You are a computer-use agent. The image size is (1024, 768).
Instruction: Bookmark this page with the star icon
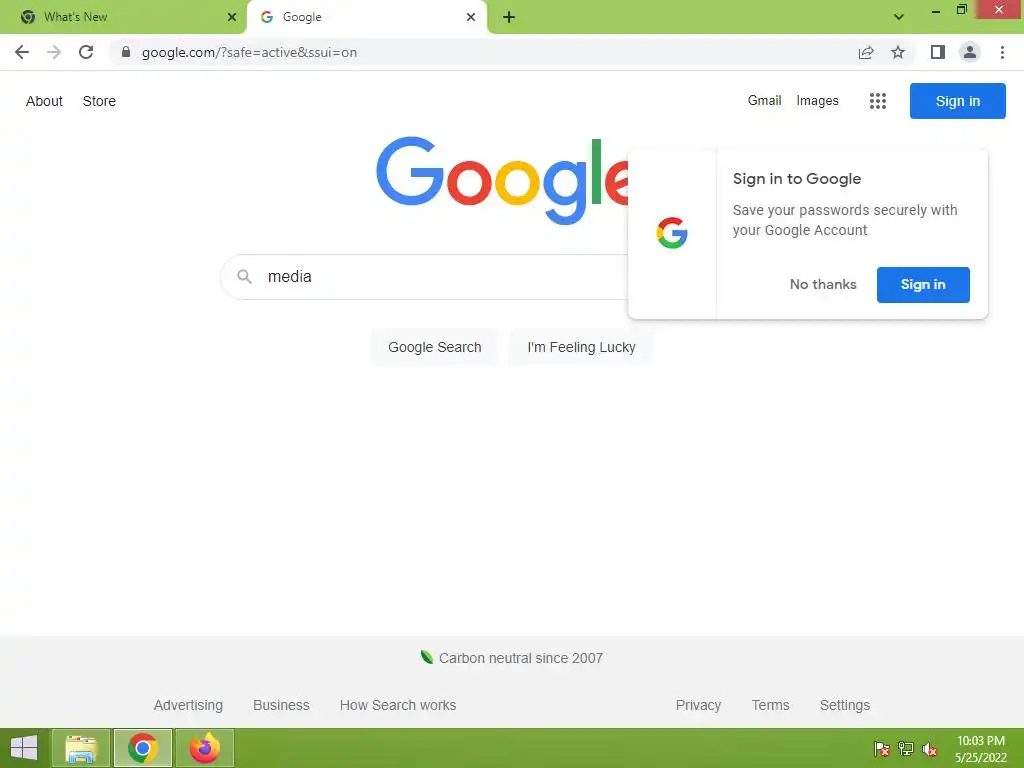(898, 52)
